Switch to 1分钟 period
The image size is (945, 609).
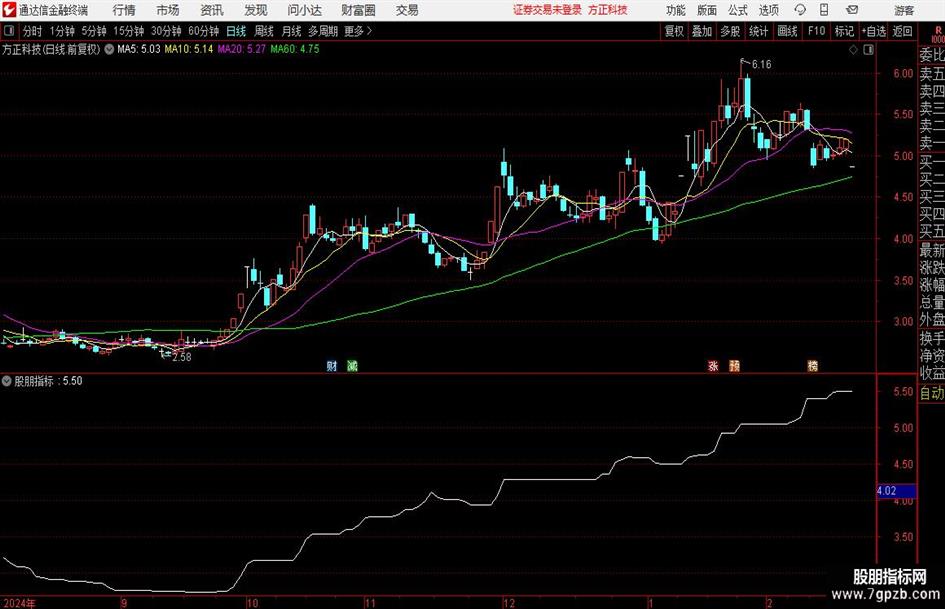[62, 31]
